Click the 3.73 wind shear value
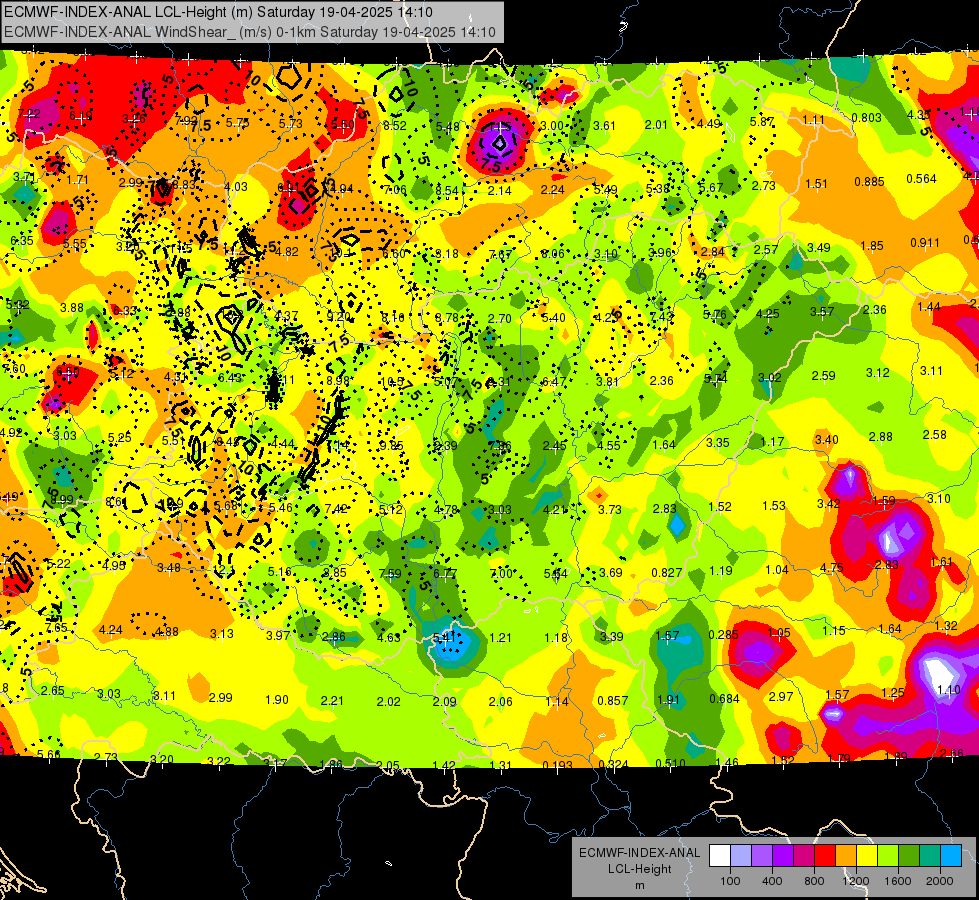Image resolution: width=979 pixels, height=900 pixels. point(609,509)
